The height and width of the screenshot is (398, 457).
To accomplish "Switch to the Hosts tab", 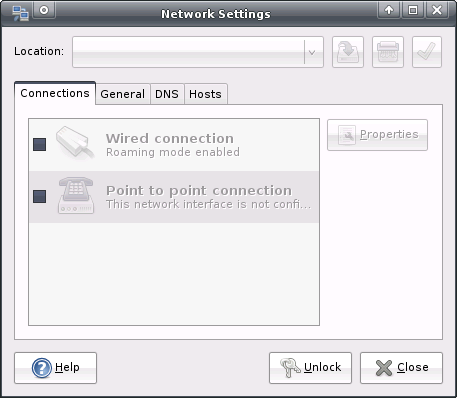I will [x=205, y=94].
